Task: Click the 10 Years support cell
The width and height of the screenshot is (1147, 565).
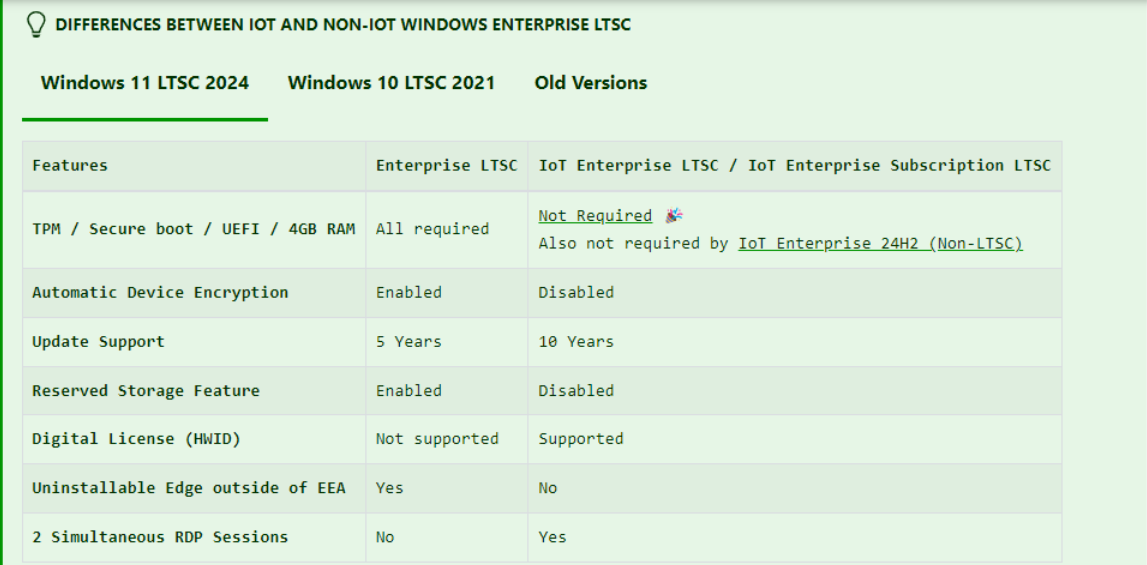Action: (576, 341)
